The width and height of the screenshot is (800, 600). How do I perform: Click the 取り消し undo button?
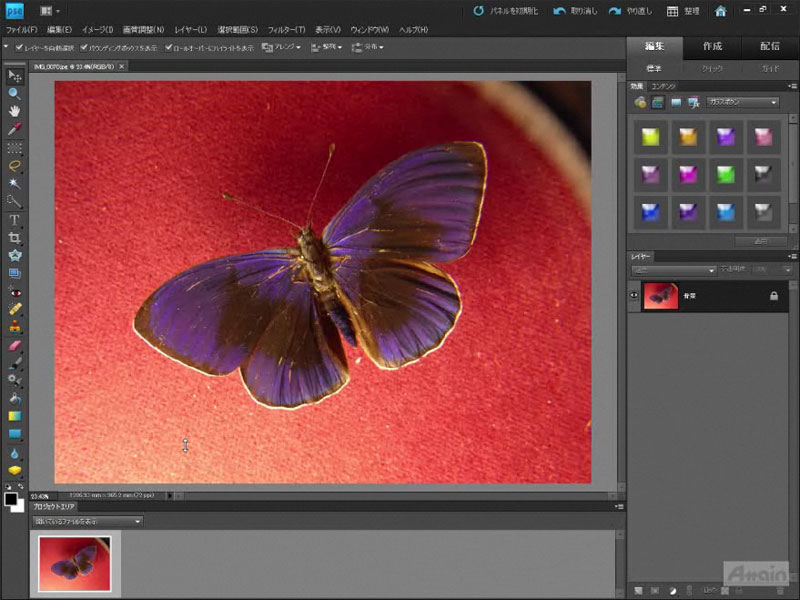(x=573, y=11)
